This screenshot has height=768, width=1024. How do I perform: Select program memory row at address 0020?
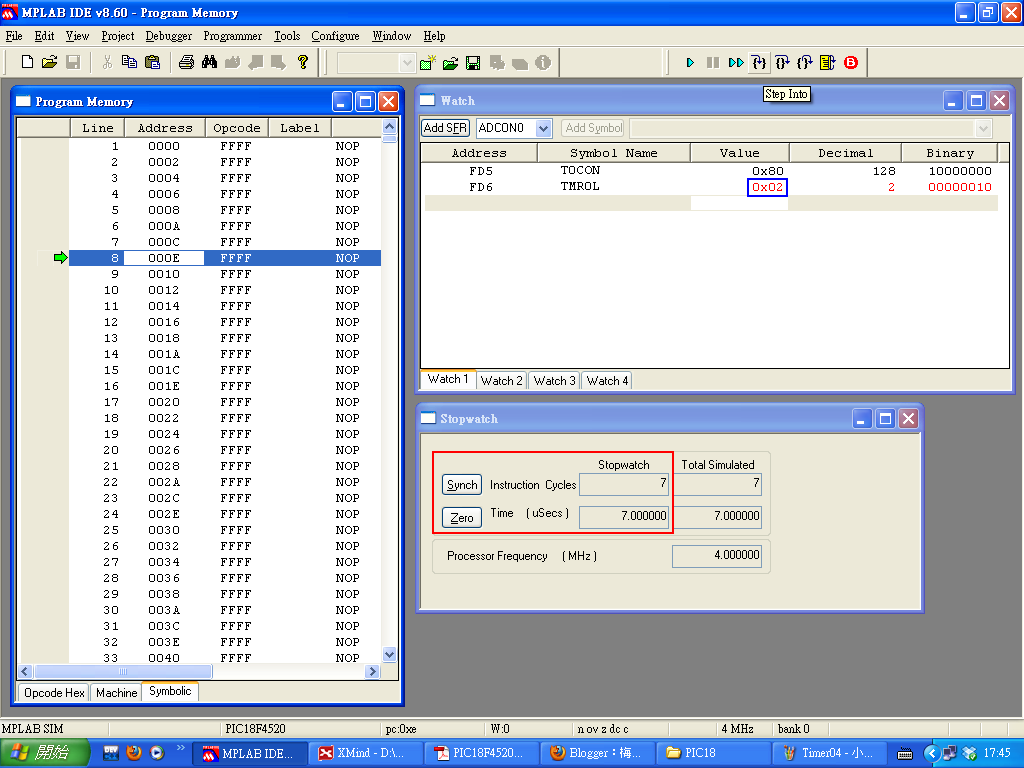click(225, 402)
